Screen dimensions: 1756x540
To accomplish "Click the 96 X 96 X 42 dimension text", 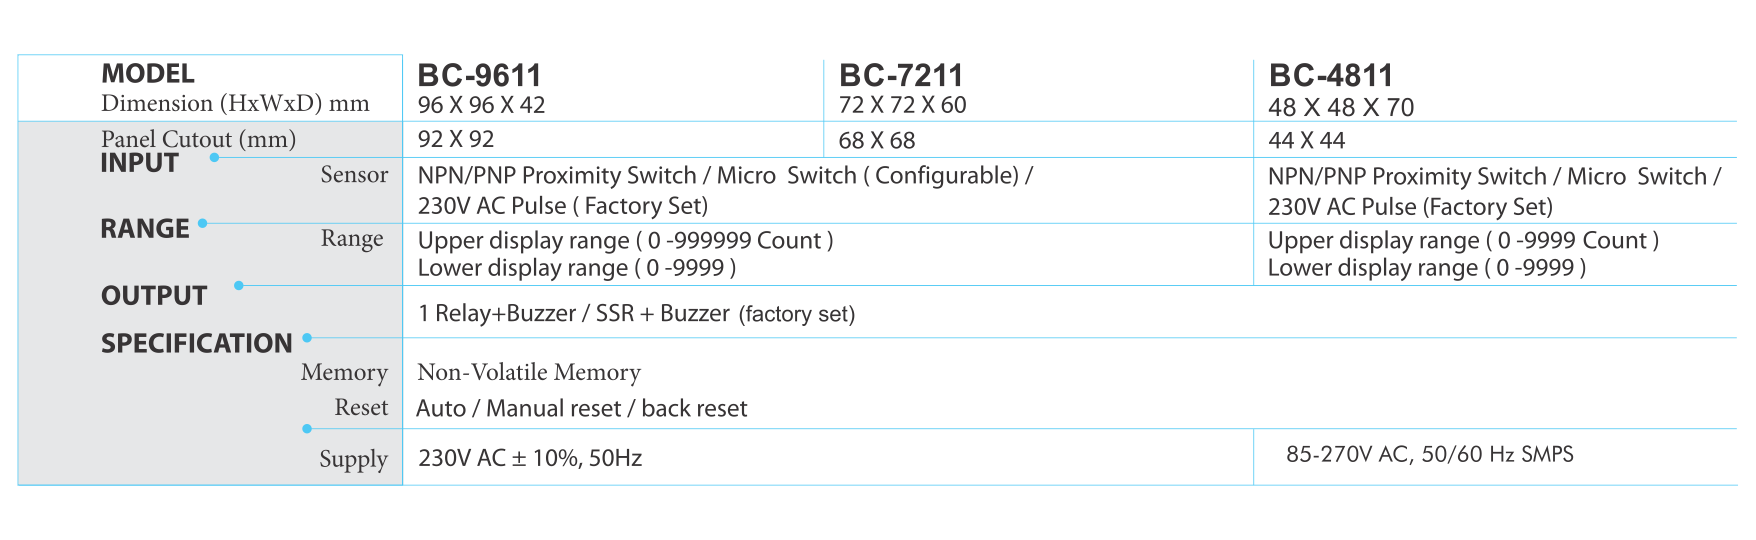I will (481, 105).
